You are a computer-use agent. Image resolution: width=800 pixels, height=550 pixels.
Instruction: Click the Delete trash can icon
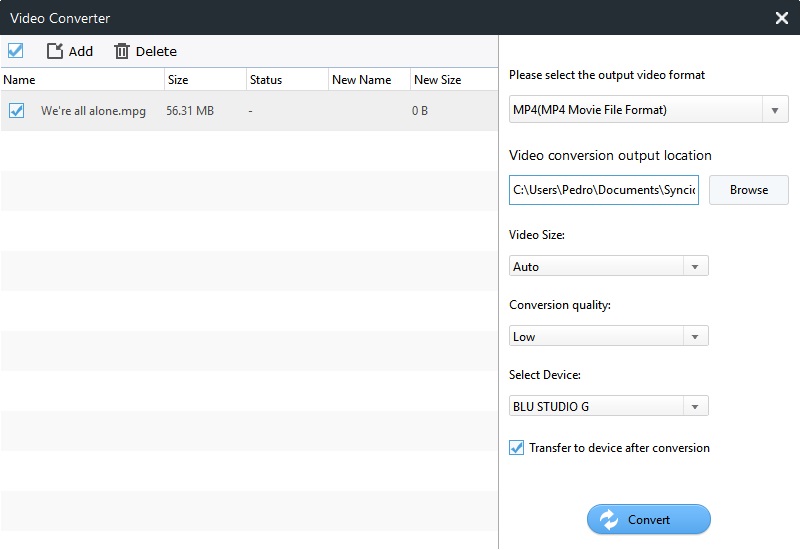[x=121, y=51]
